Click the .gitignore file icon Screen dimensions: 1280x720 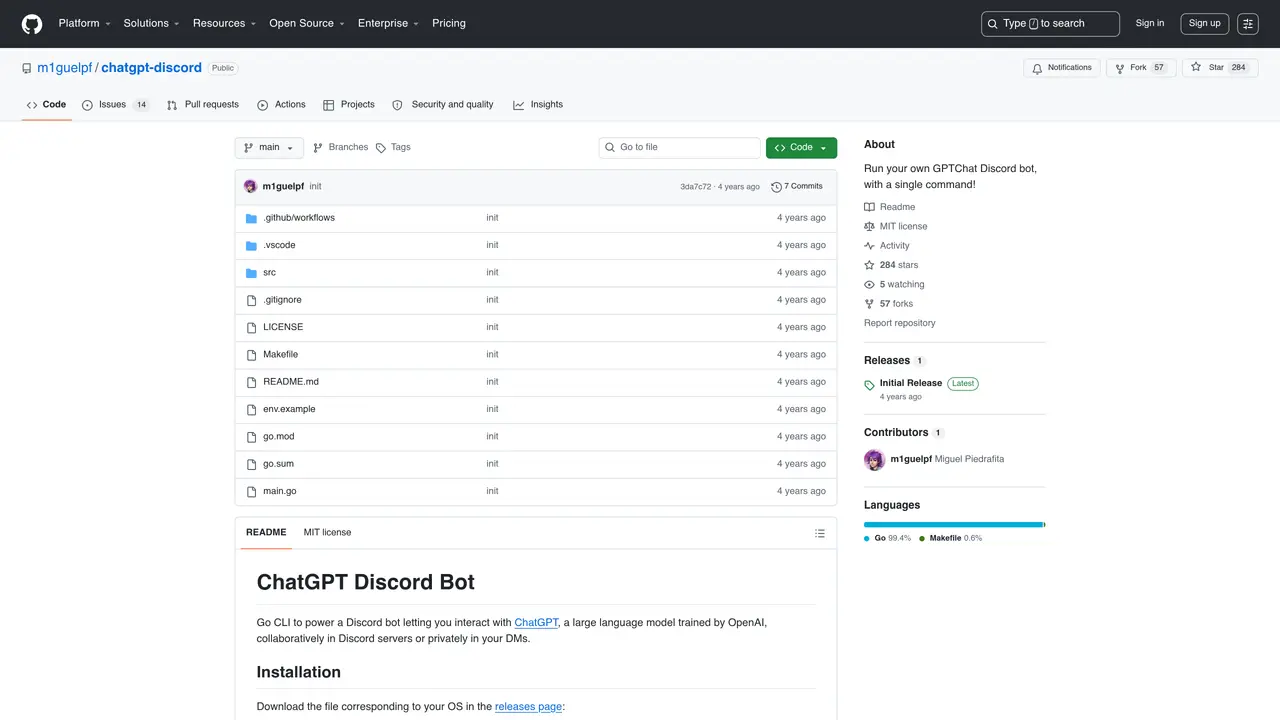pos(252,300)
